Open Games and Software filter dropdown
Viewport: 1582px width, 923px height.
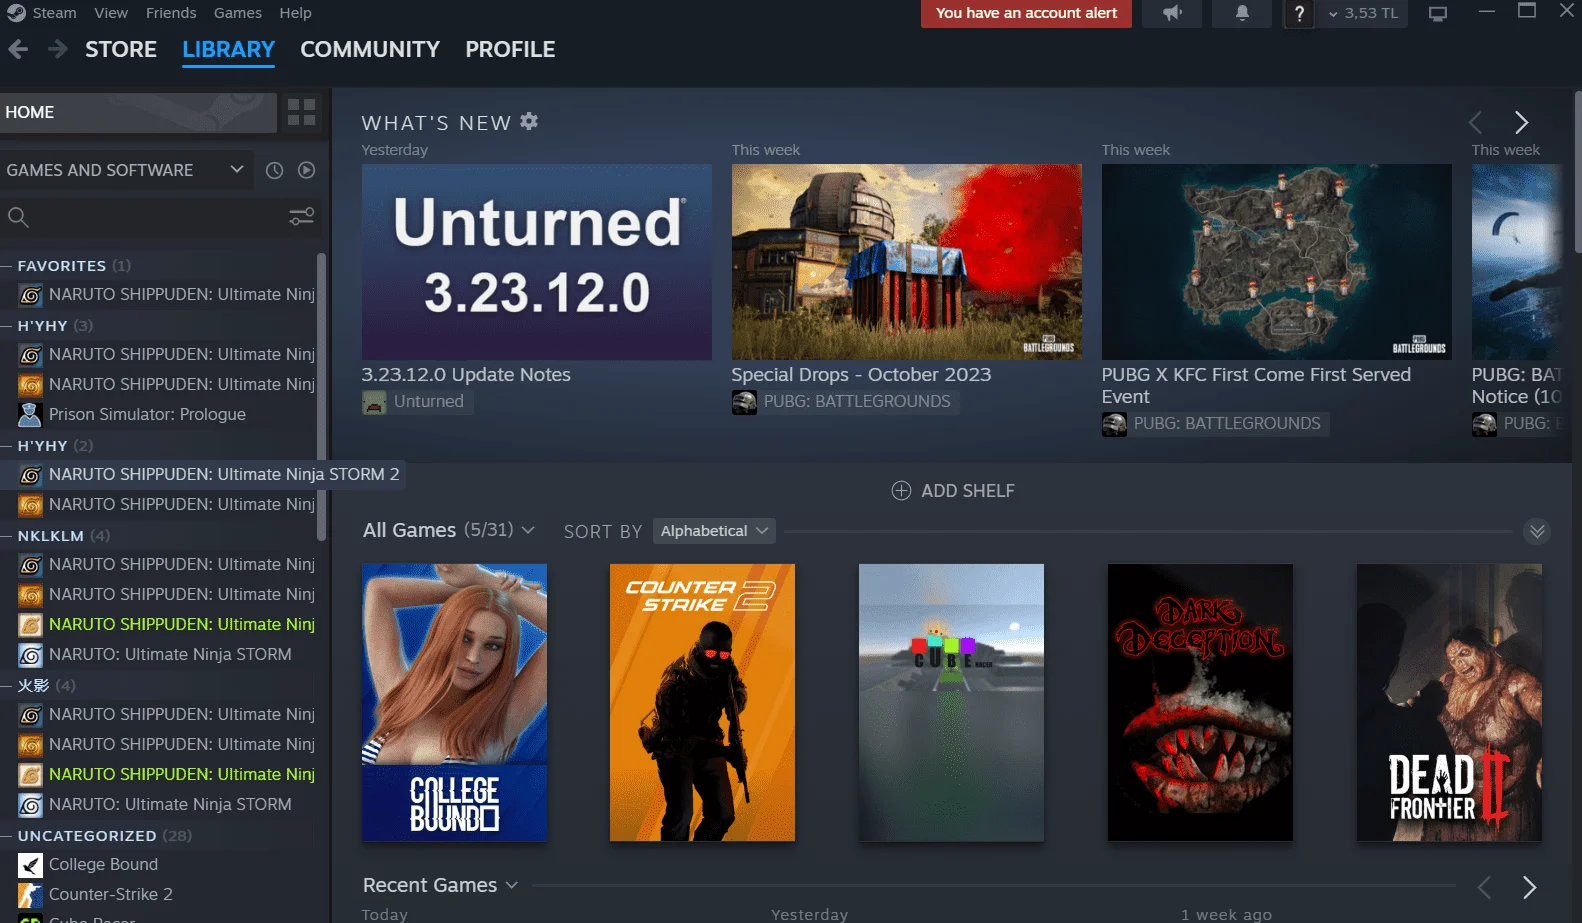[x=126, y=170]
